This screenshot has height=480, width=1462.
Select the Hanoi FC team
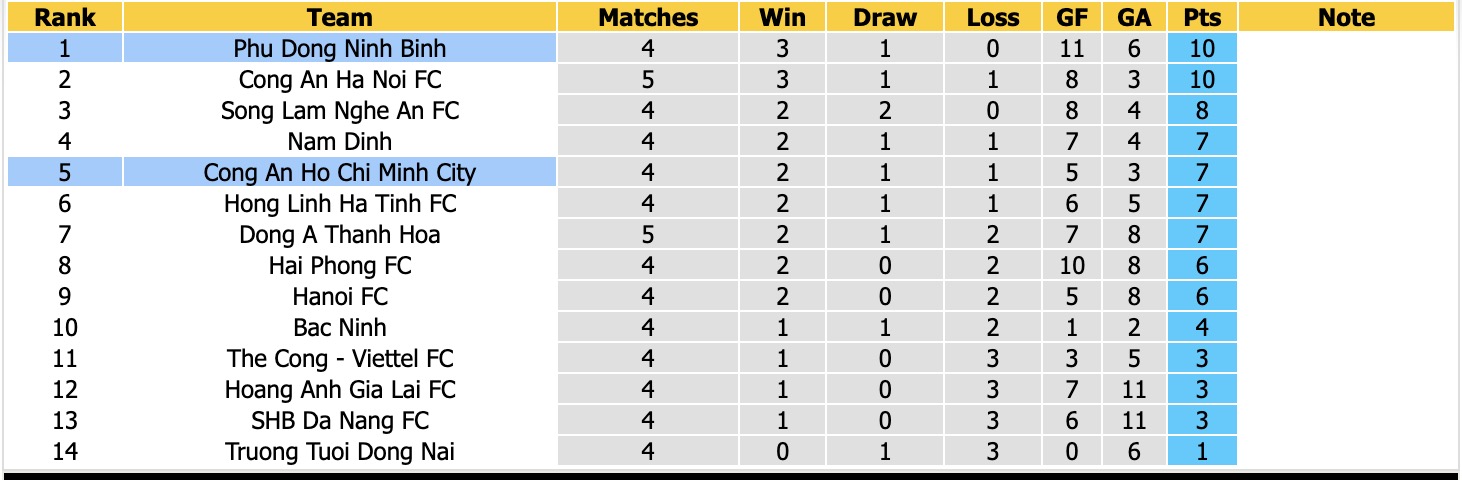[x=340, y=296]
